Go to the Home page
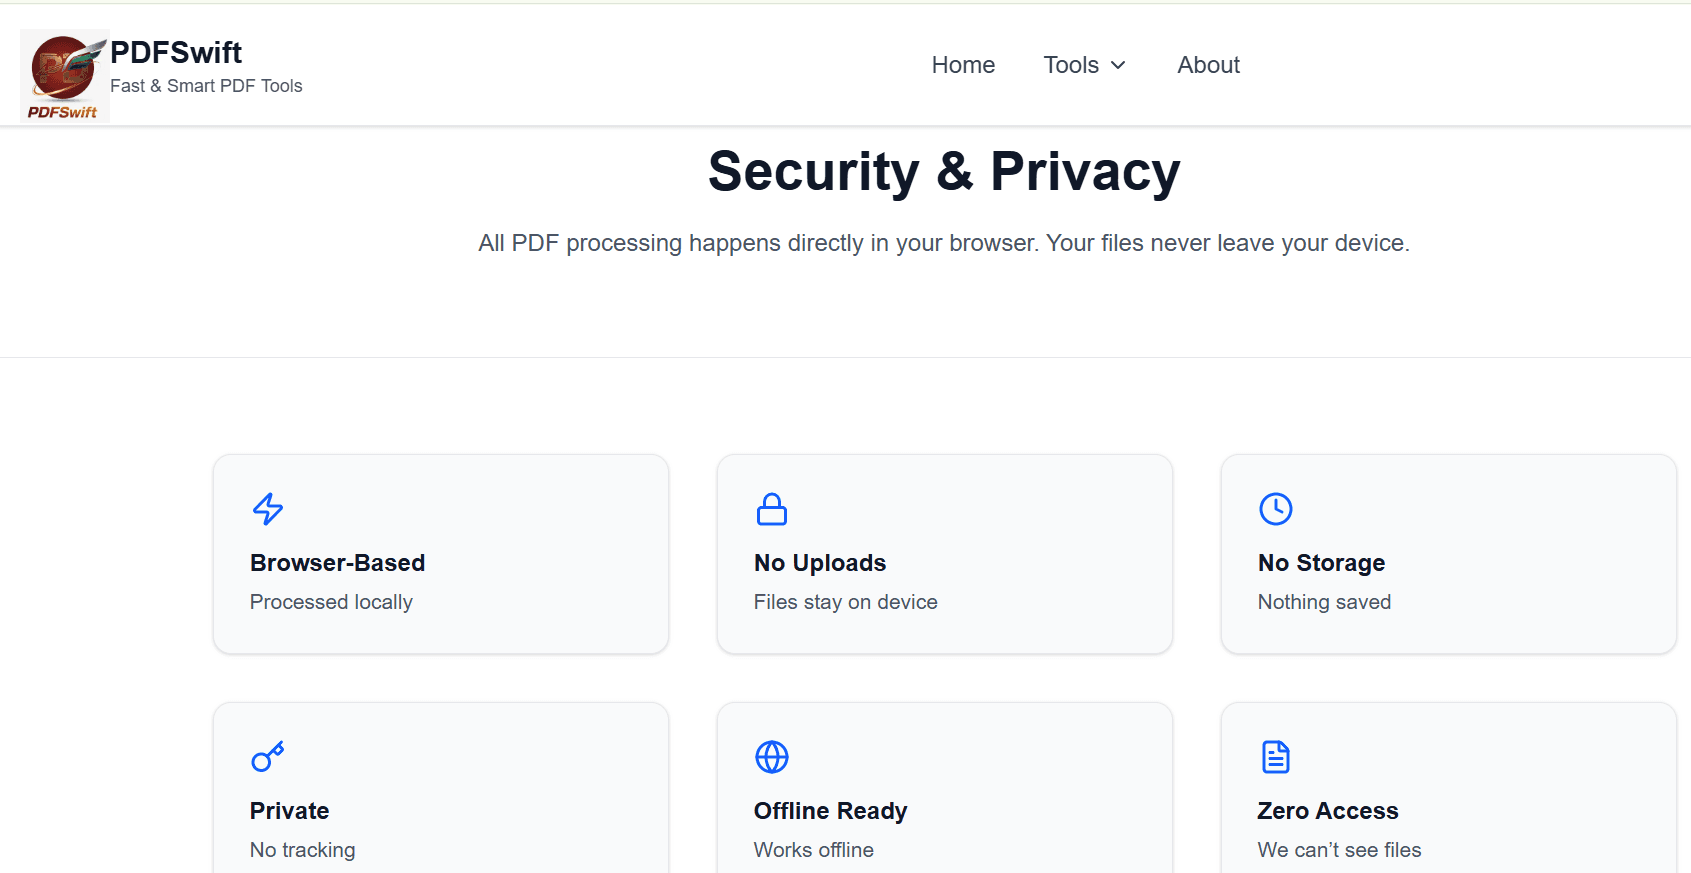Screen dimensions: 1691x873 (x=963, y=65)
